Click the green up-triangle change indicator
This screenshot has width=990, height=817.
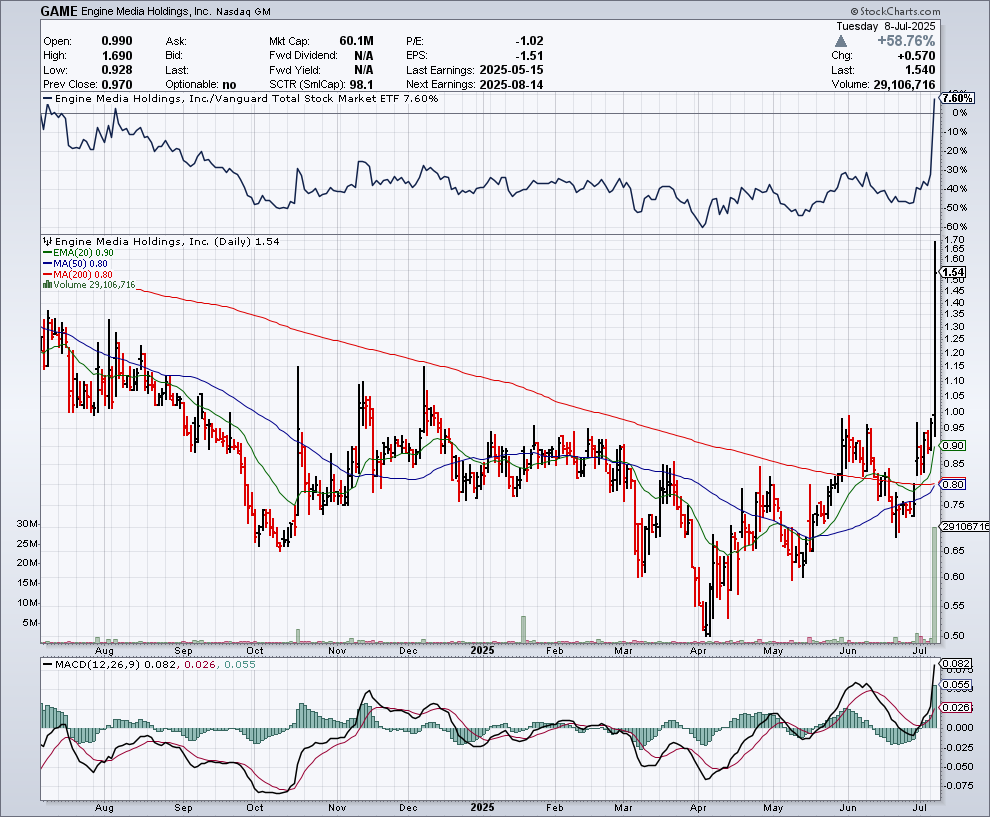pyautogui.click(x=840, y=41)
